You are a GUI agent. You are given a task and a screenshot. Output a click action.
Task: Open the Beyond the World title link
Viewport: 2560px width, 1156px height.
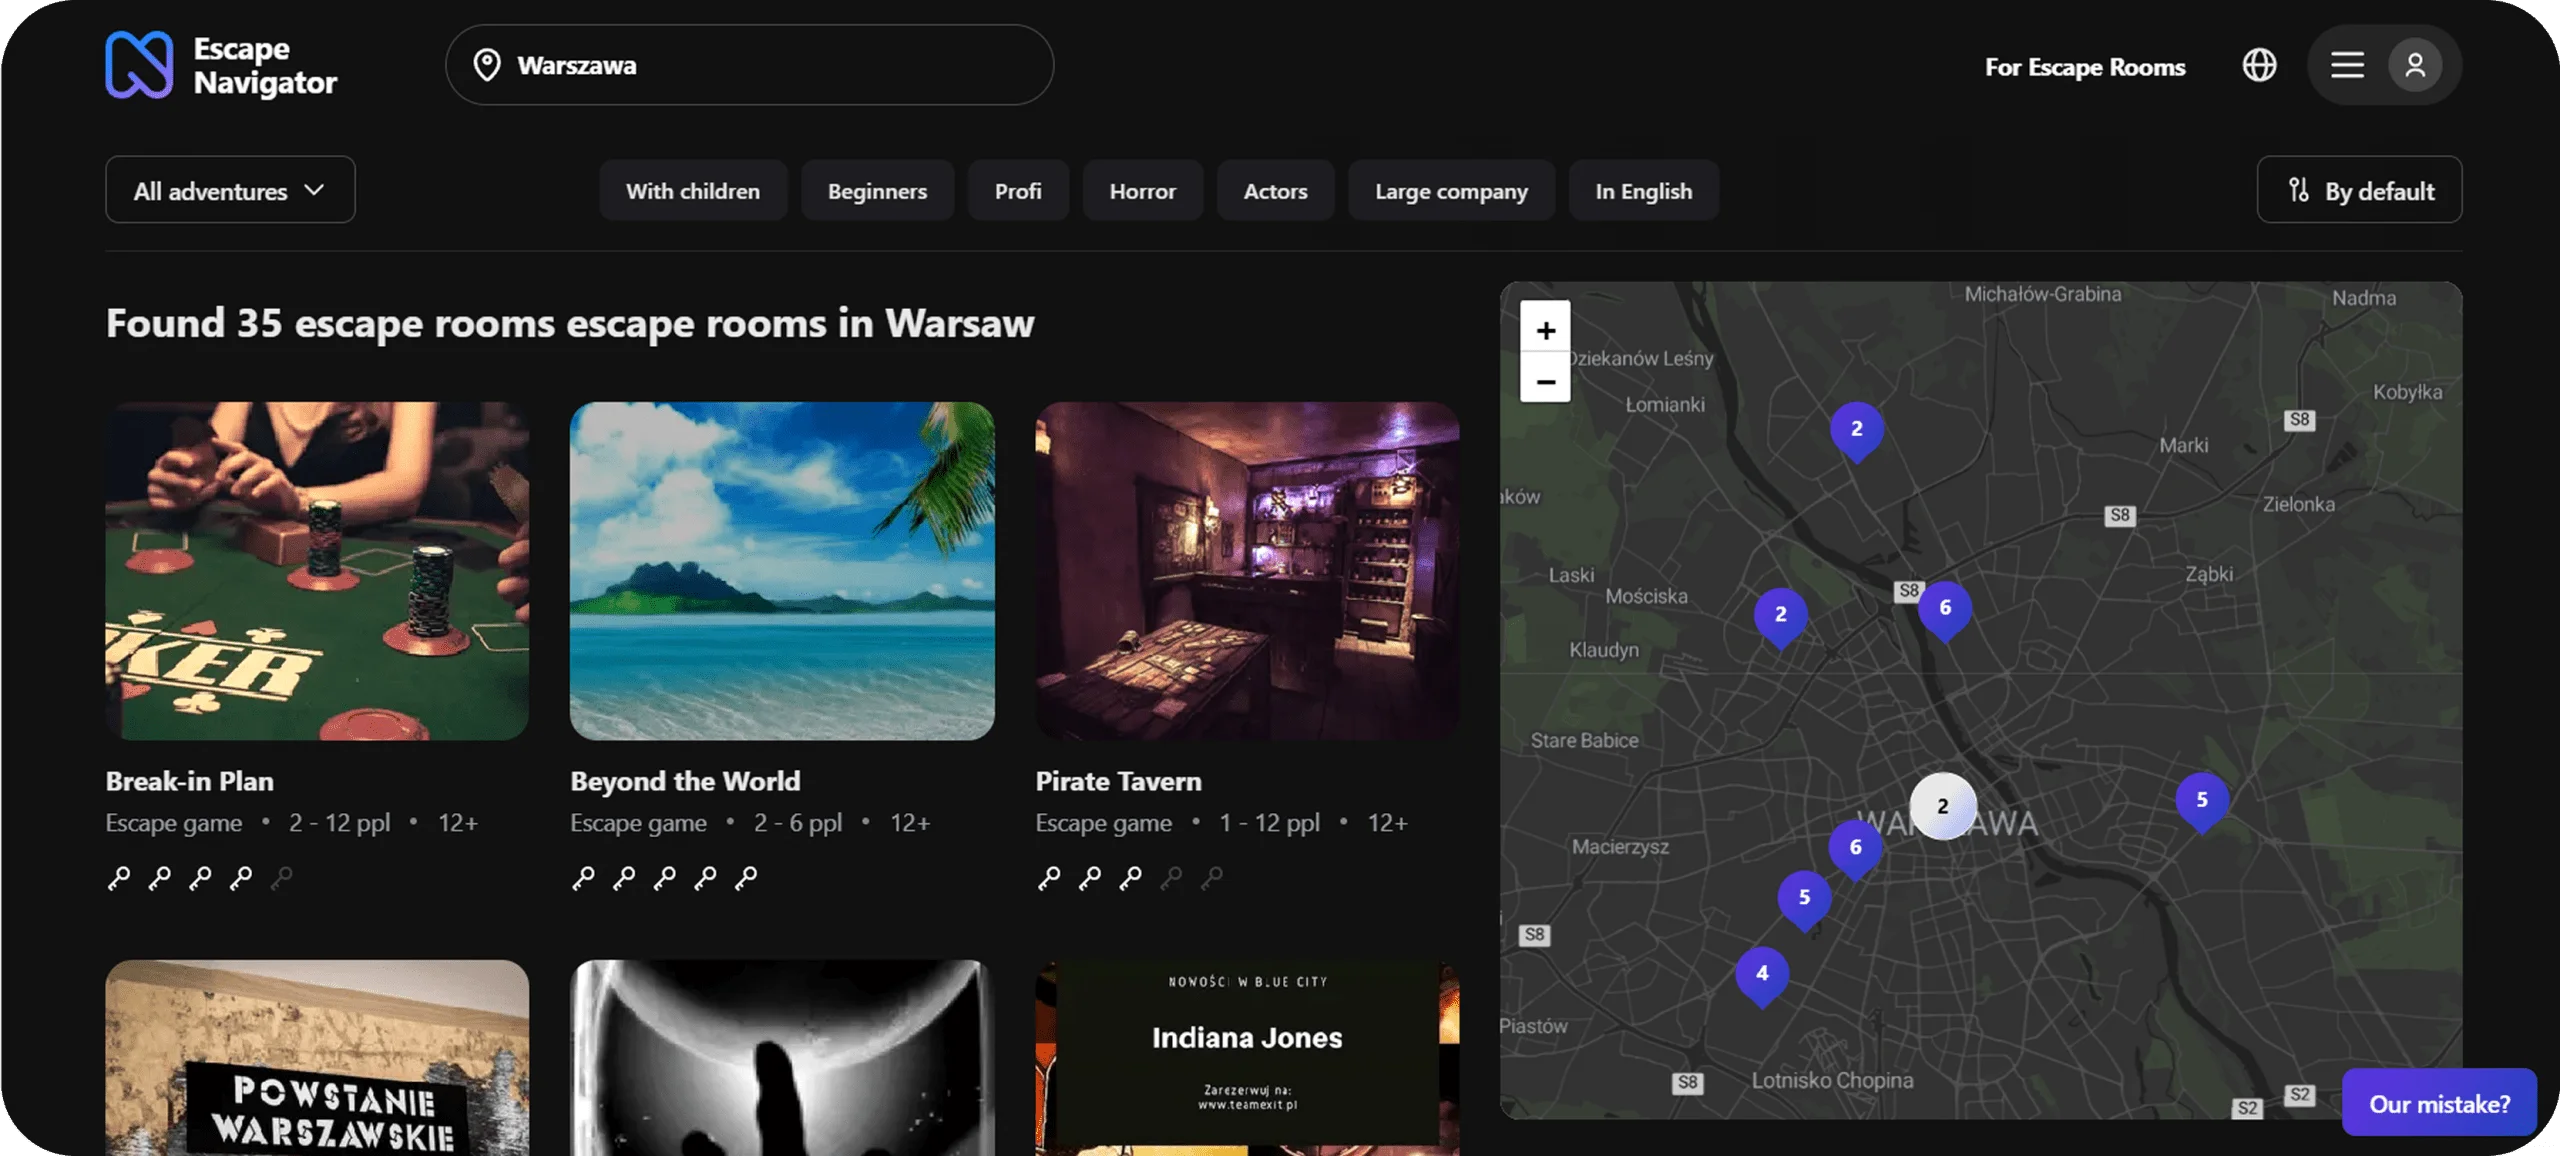click(x=685, y=780)
